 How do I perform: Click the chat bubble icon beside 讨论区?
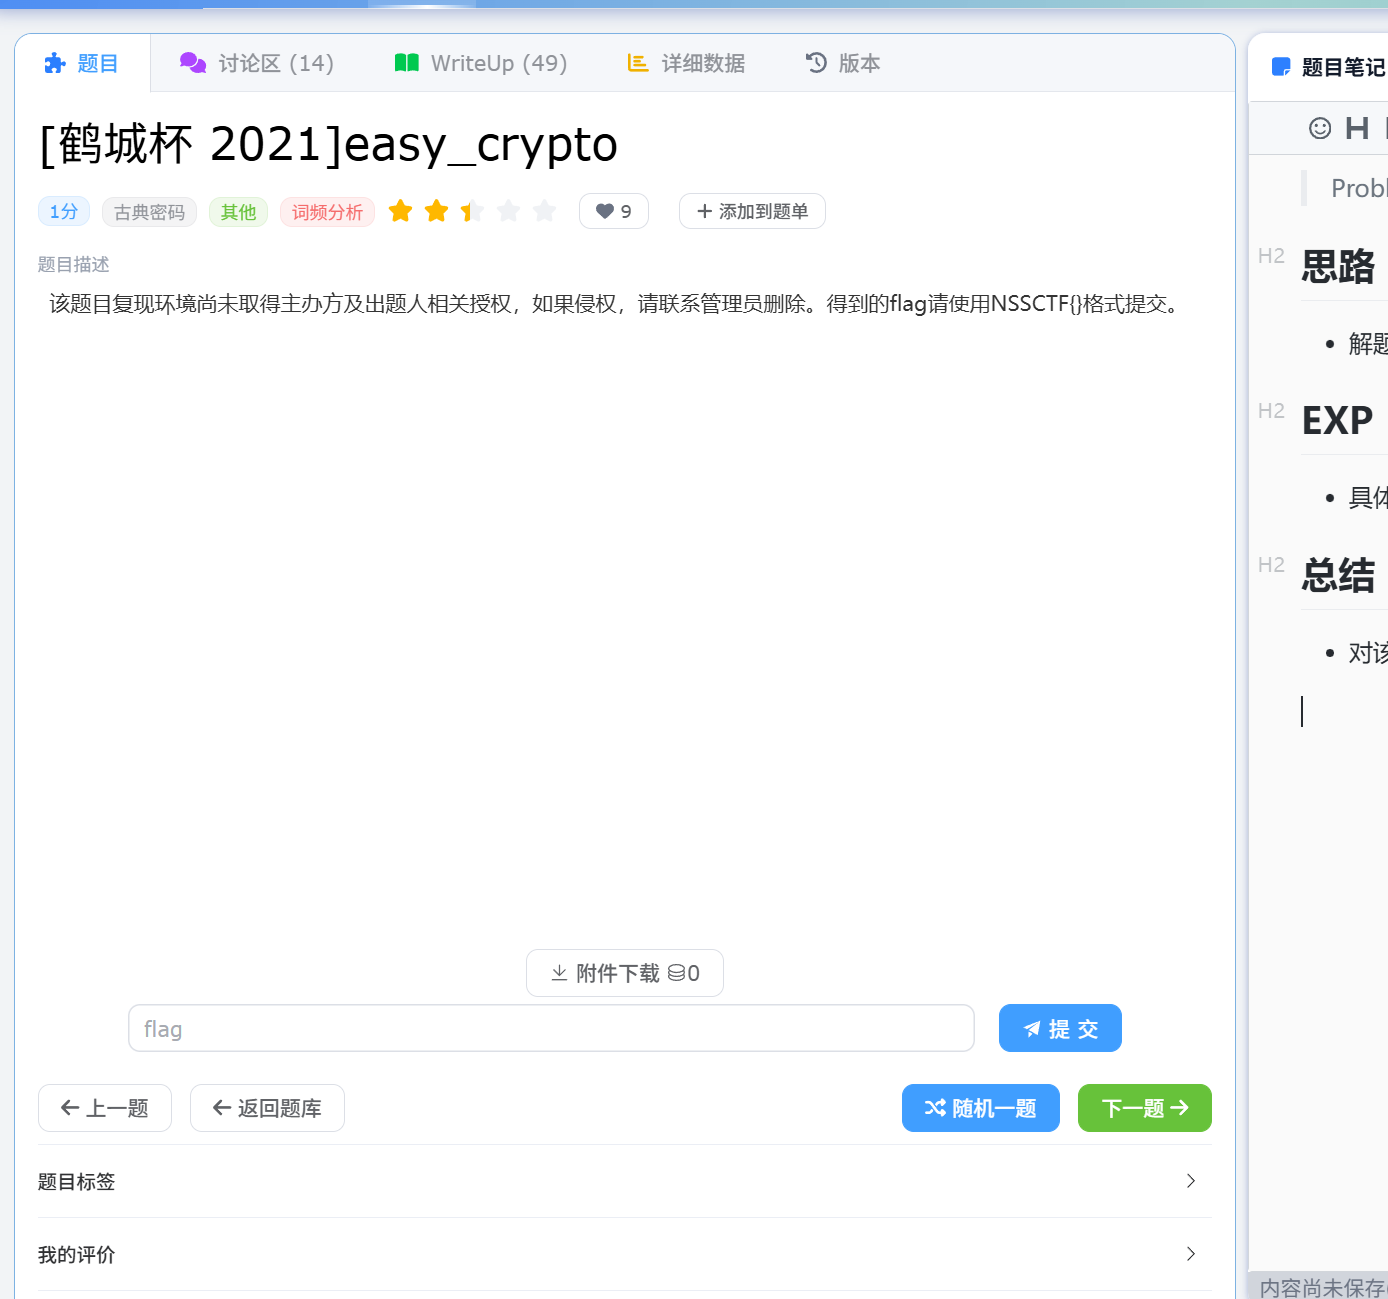click(x=191, y=62)
